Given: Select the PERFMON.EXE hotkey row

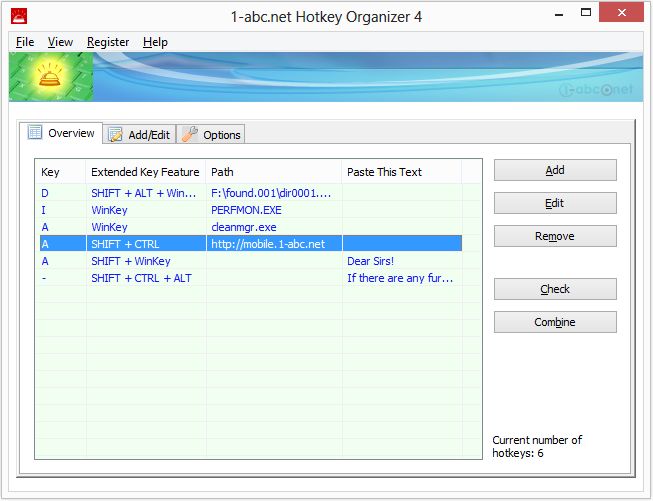Looking at the screenshot, I should (x=246, y=210).
